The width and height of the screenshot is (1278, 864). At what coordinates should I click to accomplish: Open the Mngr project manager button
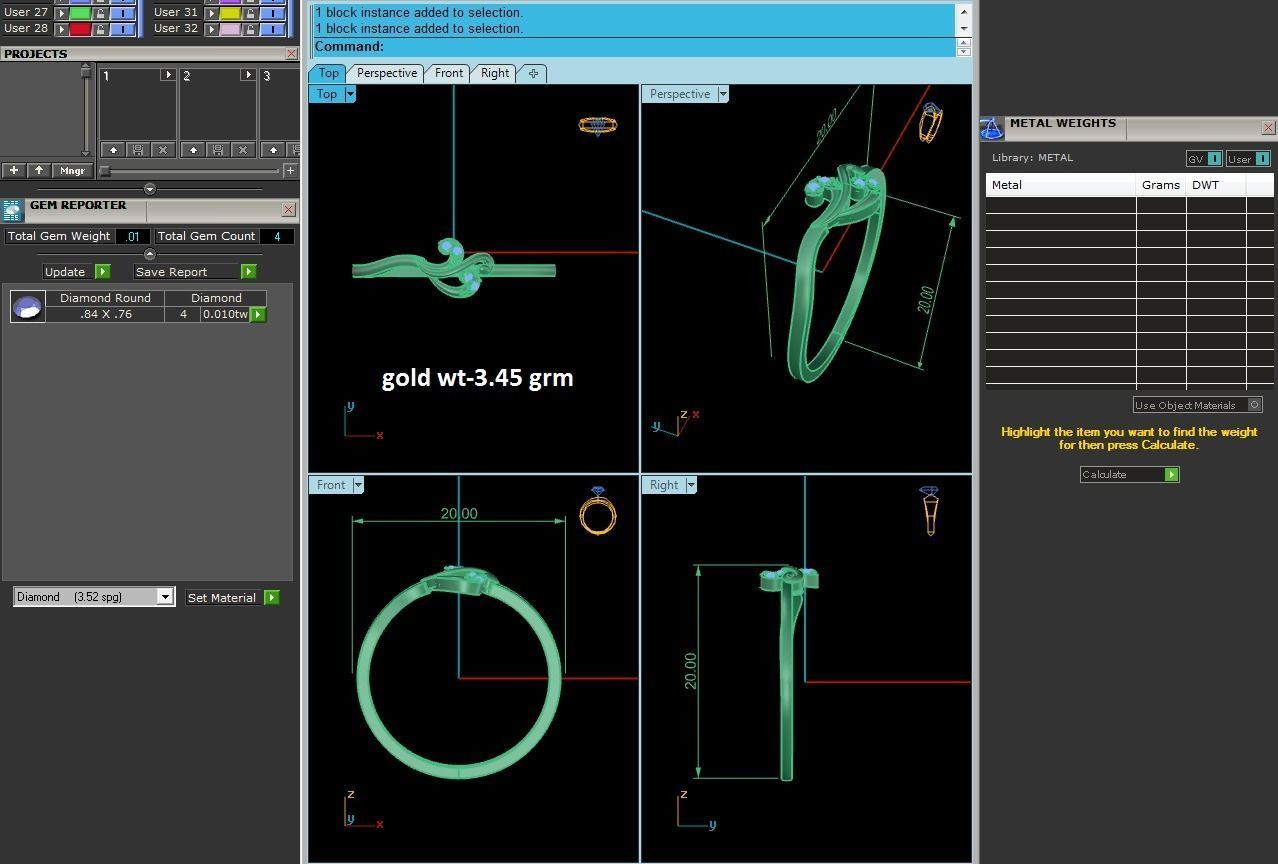click(72, 171)
